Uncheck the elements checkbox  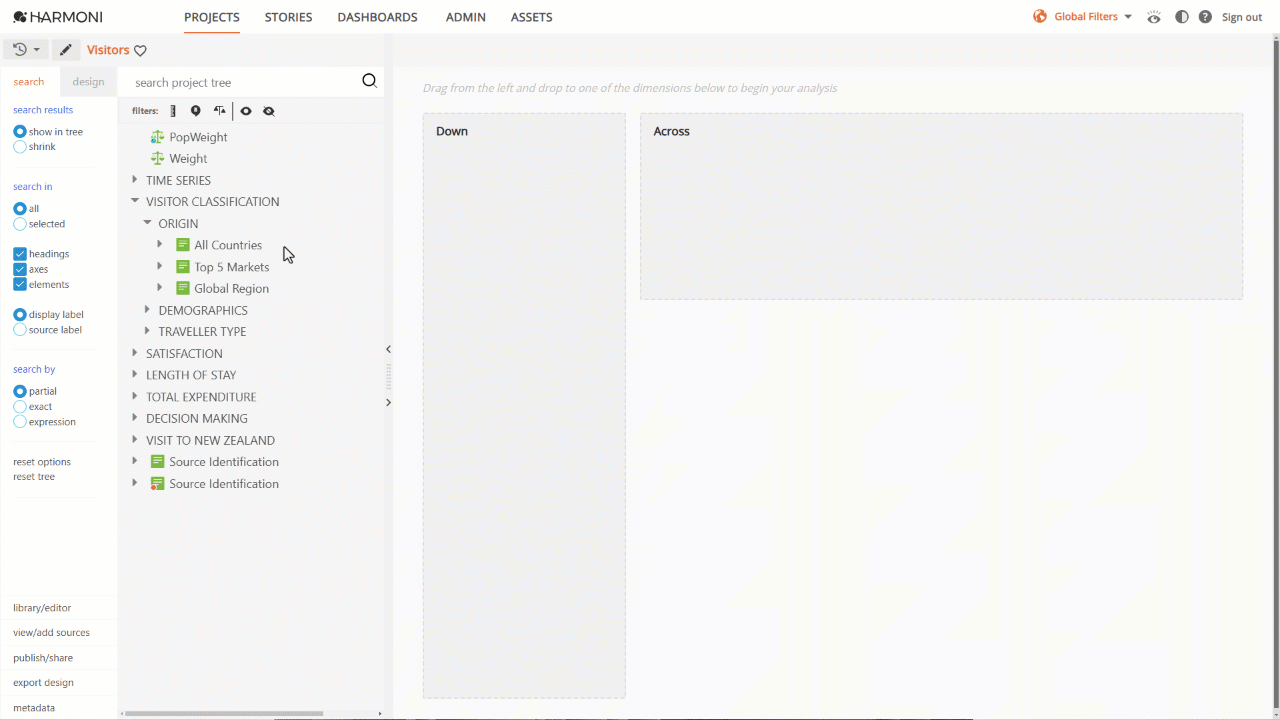coord(20,284)
